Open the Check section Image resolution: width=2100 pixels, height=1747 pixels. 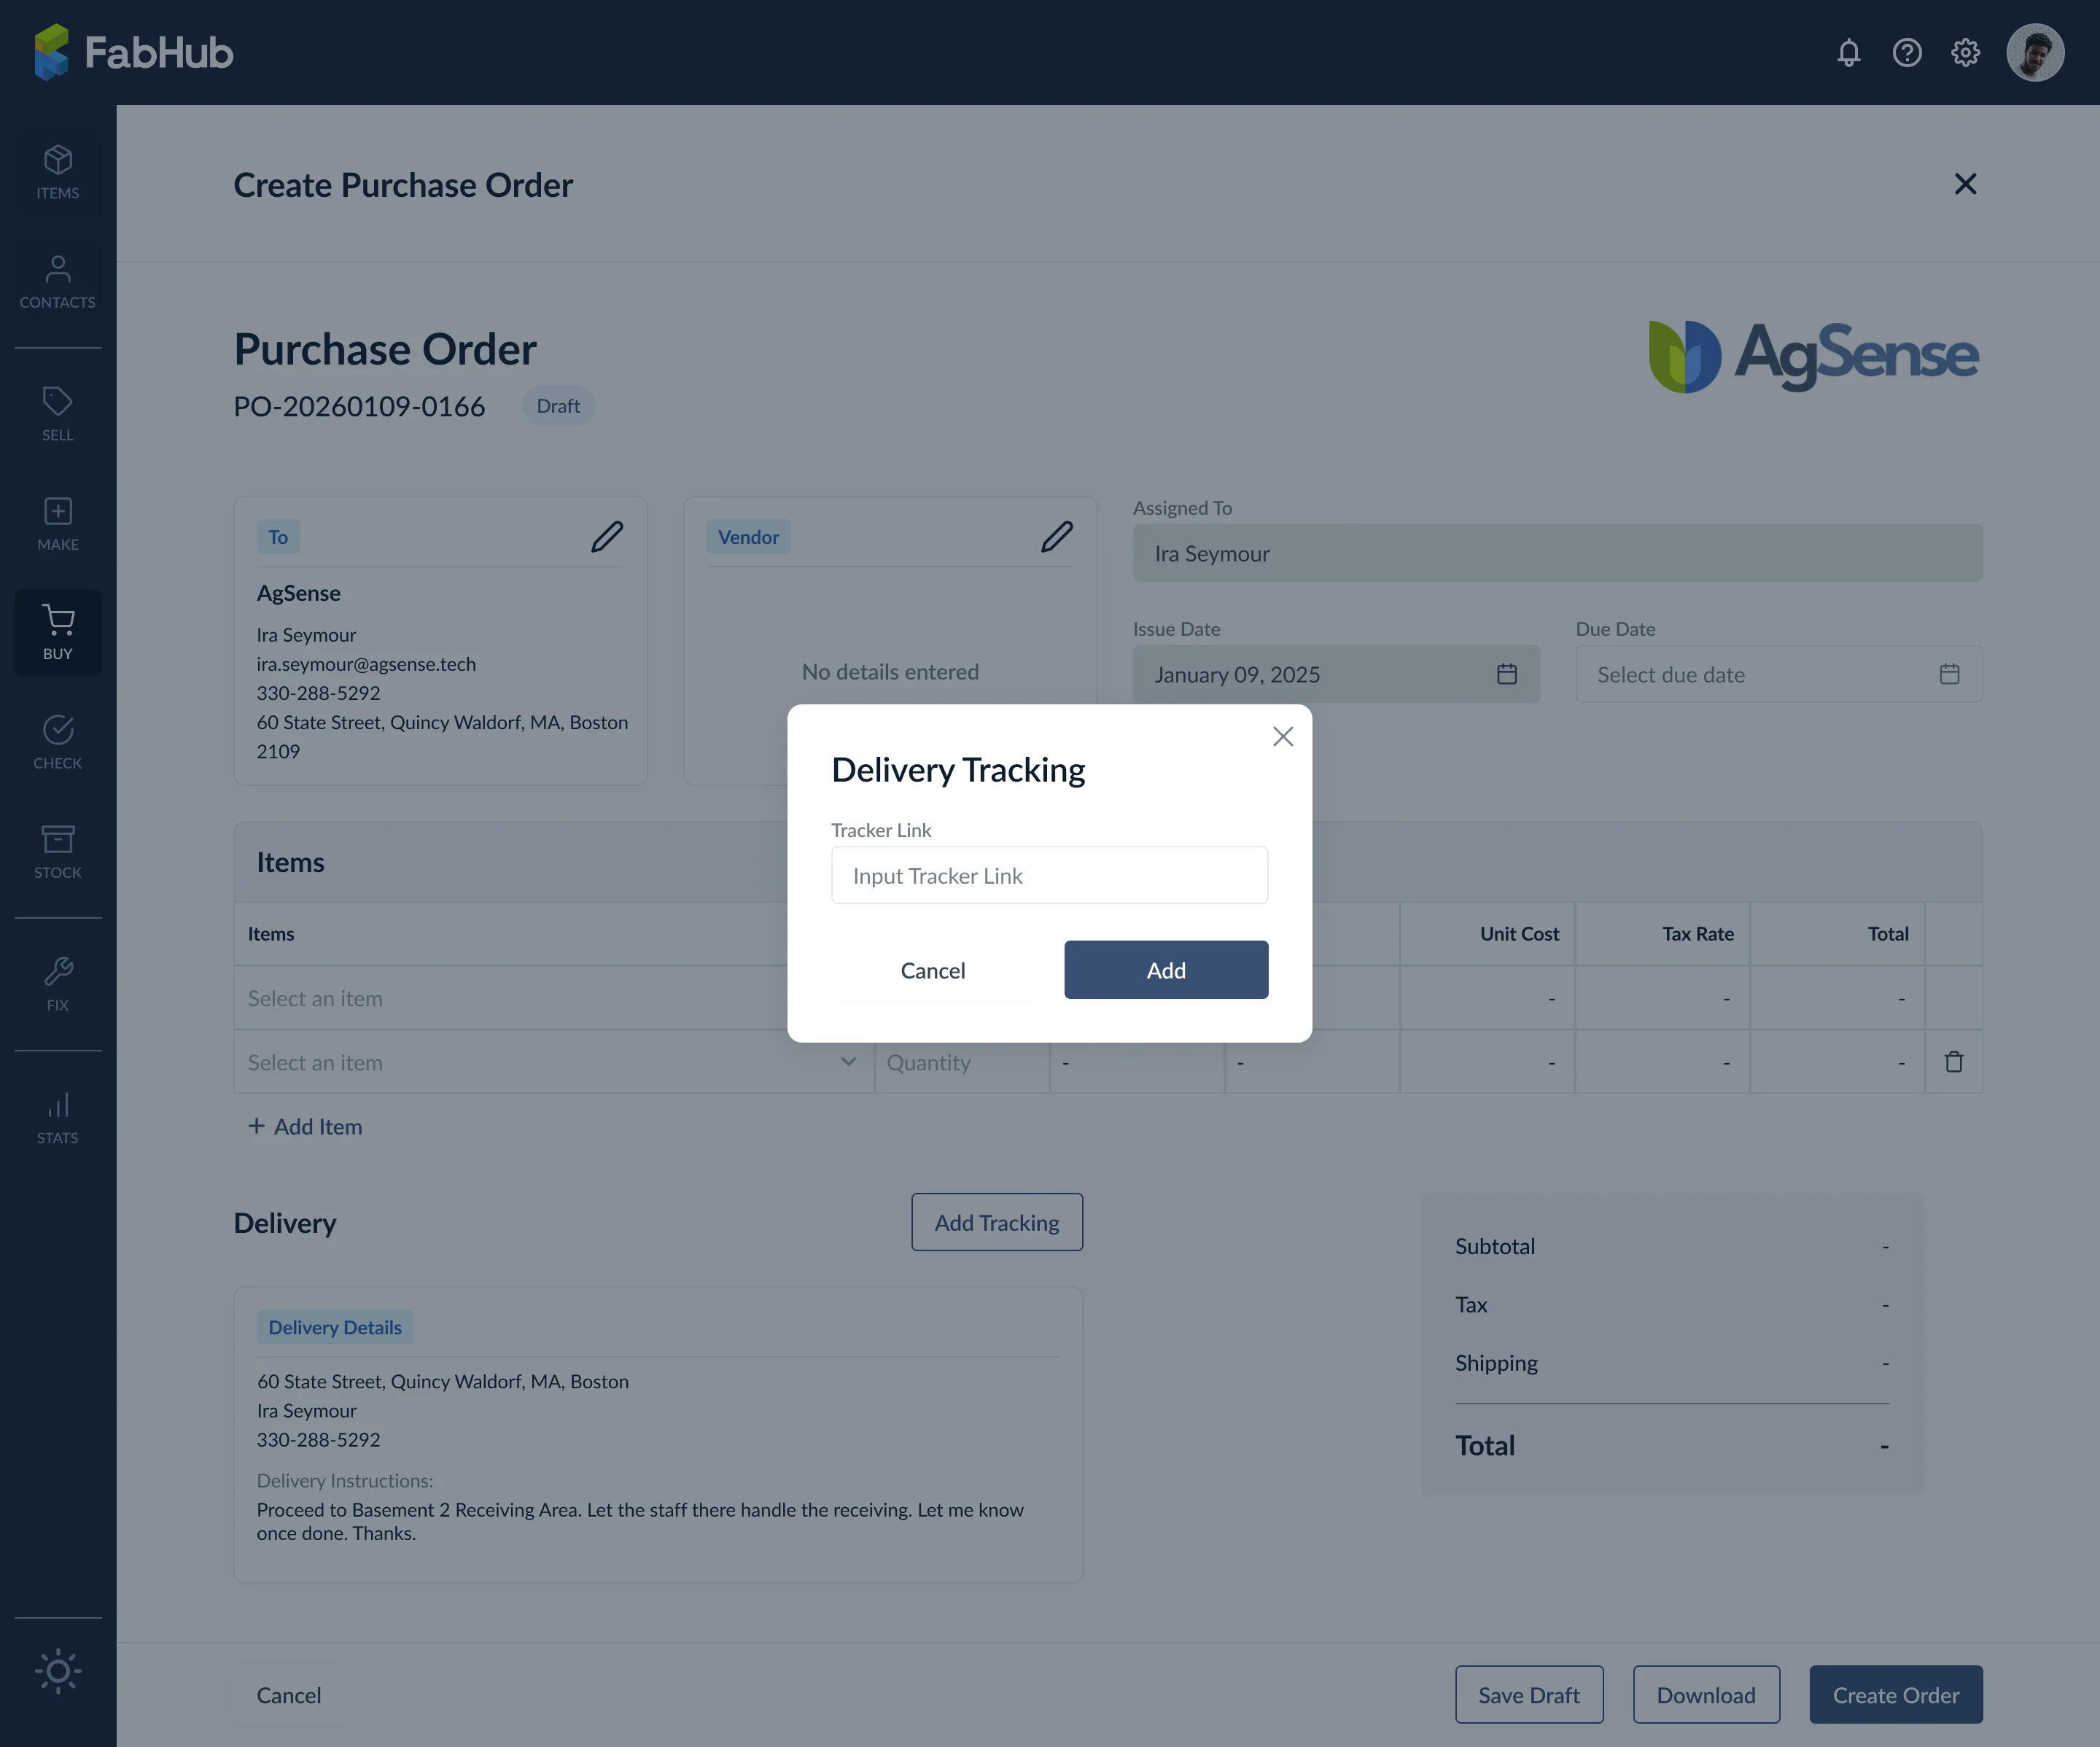pyautogui.click(x=58, y=742)
